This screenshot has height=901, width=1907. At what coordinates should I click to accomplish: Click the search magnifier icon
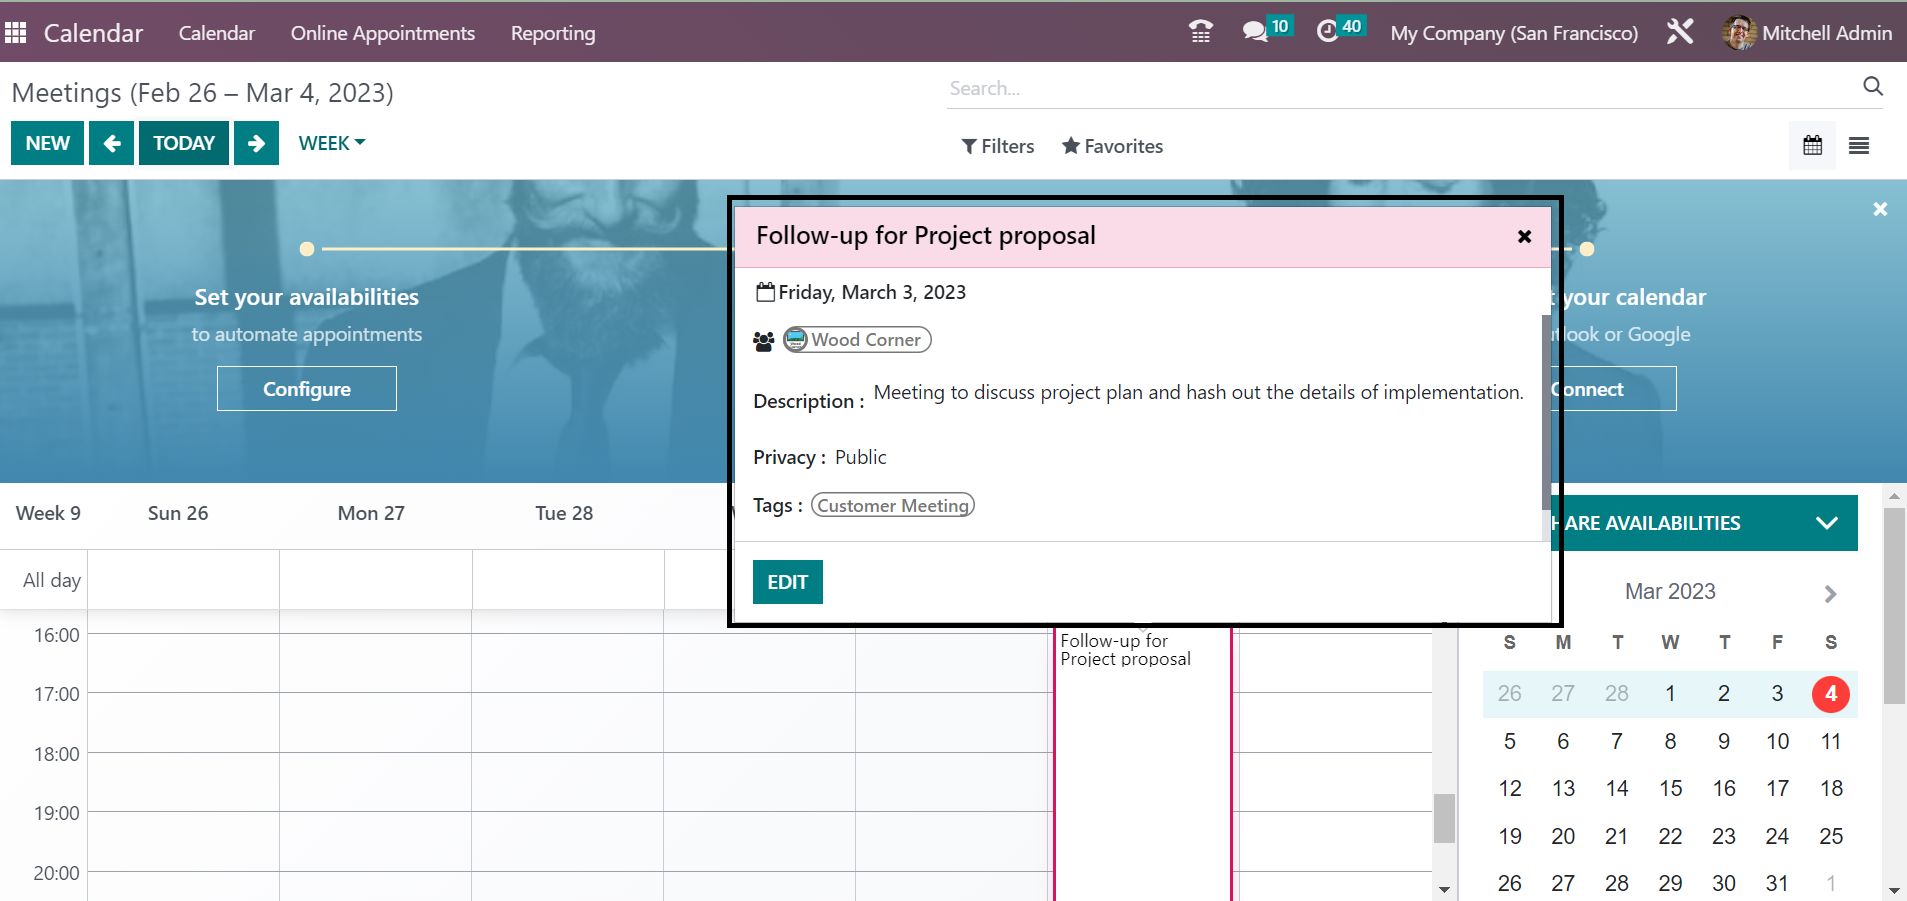point(1873,87)
